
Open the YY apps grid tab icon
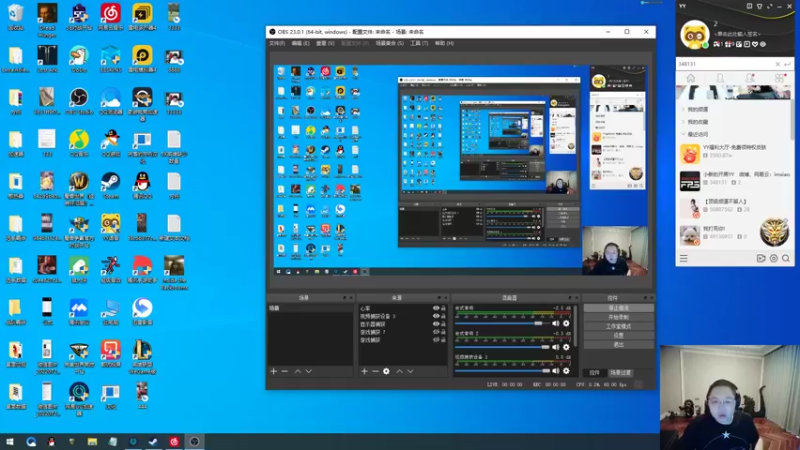[x=779, y=78]
